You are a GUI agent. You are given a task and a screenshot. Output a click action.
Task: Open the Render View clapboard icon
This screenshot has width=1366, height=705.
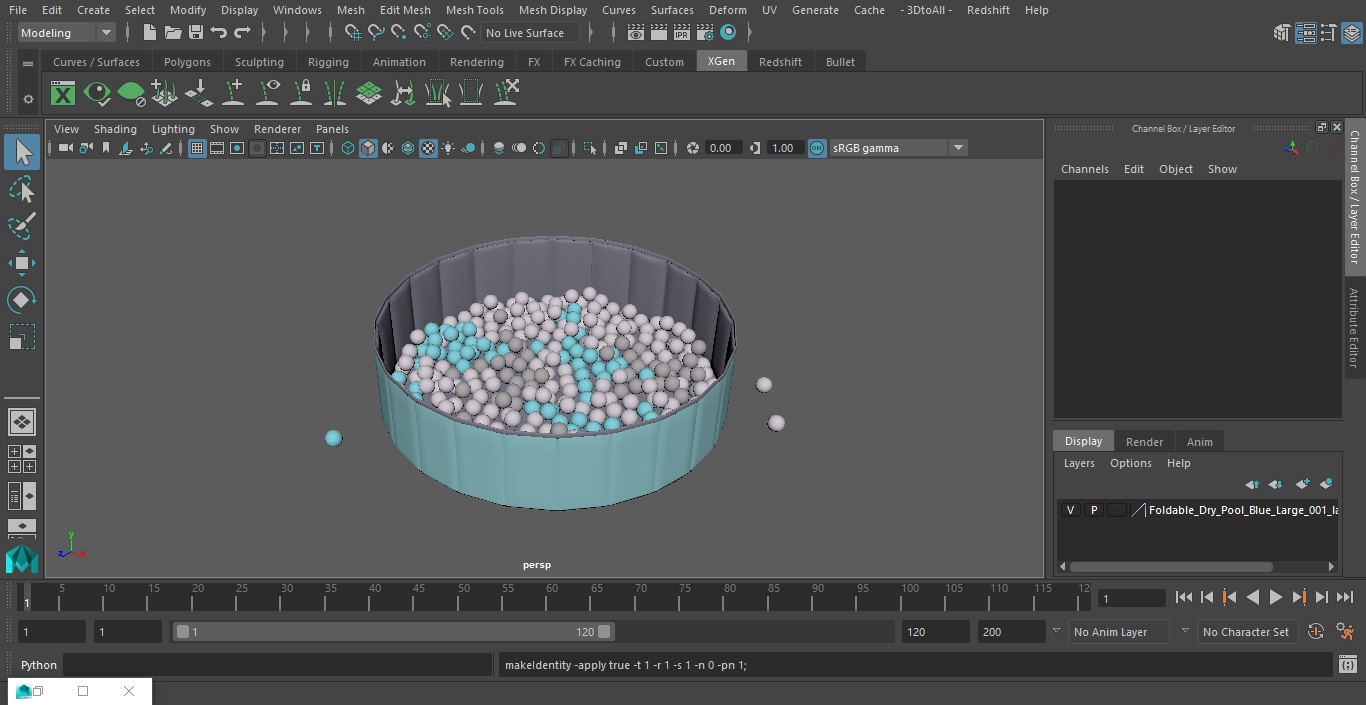636,33
